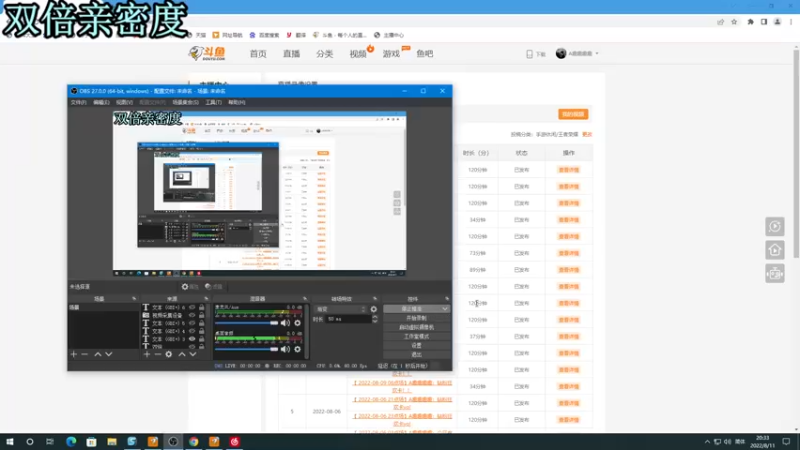Click the robot icon in right floating sidebar
This screenshot has width=800, height=450.
click(x=775, y=274)
